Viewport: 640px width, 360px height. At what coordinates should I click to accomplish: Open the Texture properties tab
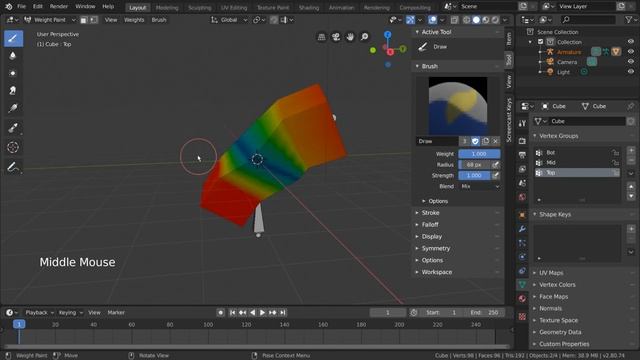coord(522,316)
